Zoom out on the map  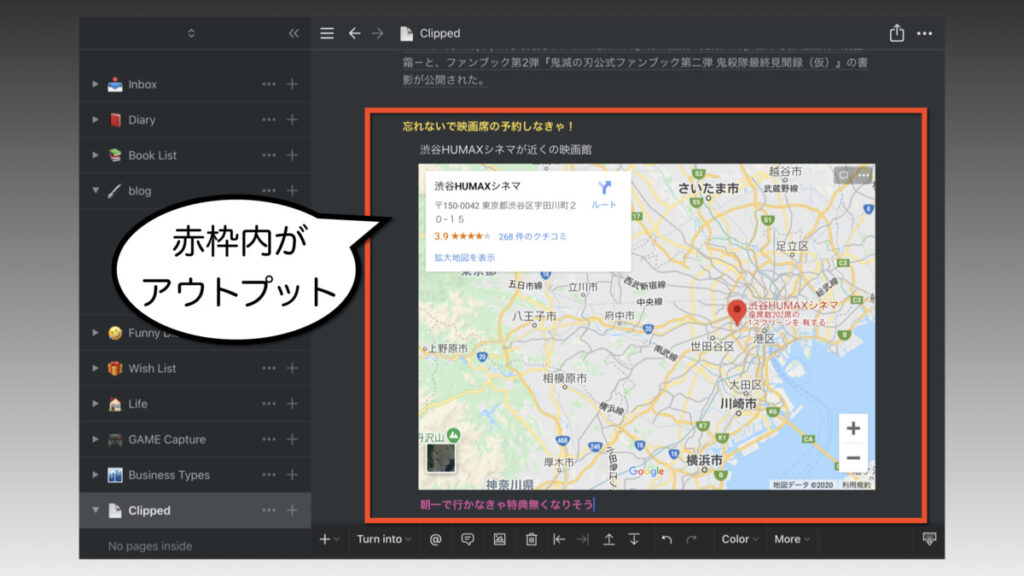click(x=853, y=458)
